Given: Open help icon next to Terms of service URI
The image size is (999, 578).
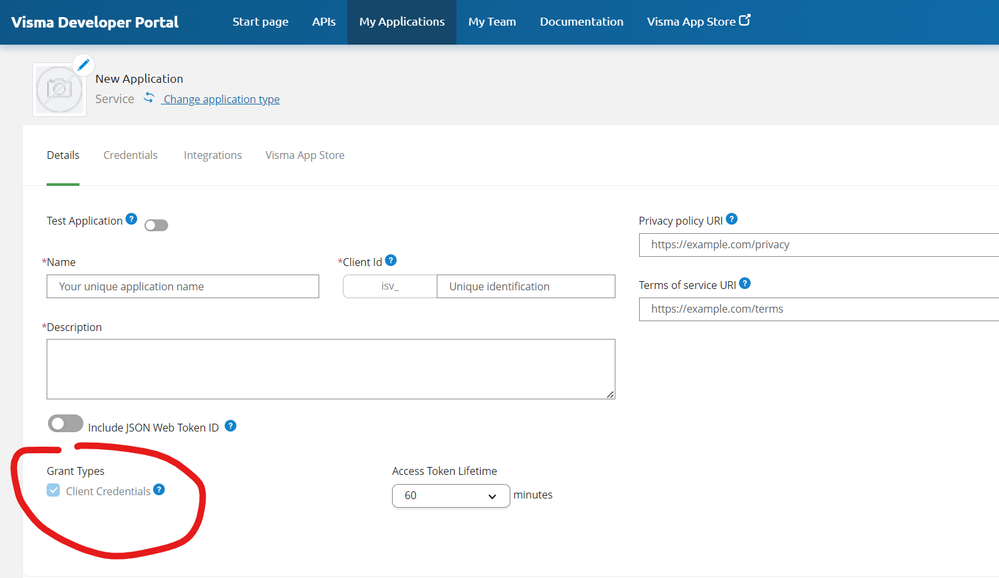Looking at the screenshot, I should (745, 284).
